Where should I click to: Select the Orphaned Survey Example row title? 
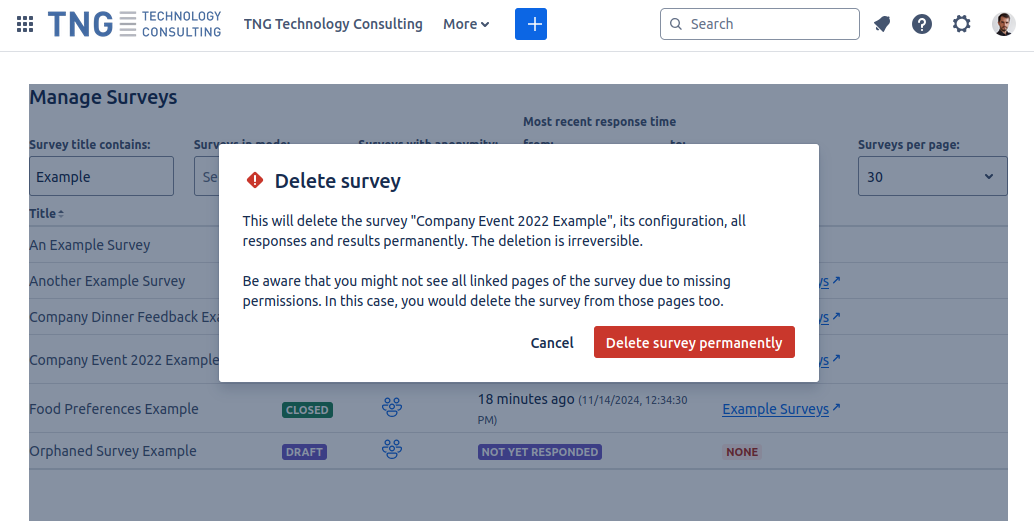click(113, 451)
